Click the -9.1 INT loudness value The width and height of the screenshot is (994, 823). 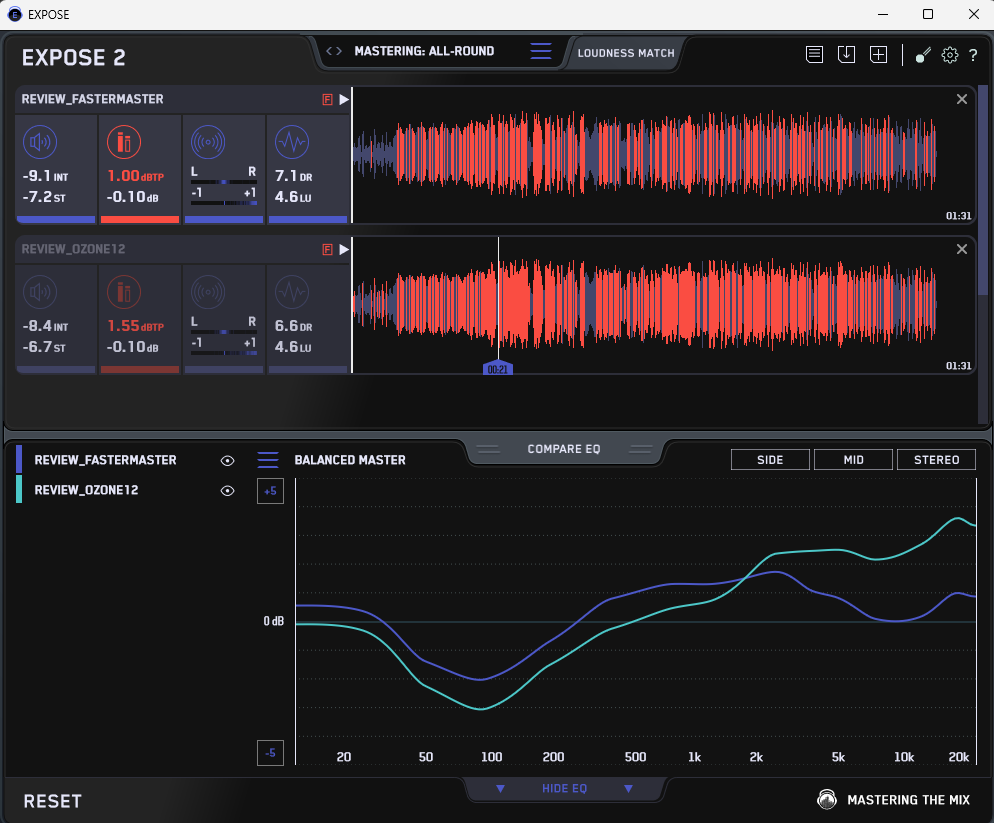pos(45,176)
